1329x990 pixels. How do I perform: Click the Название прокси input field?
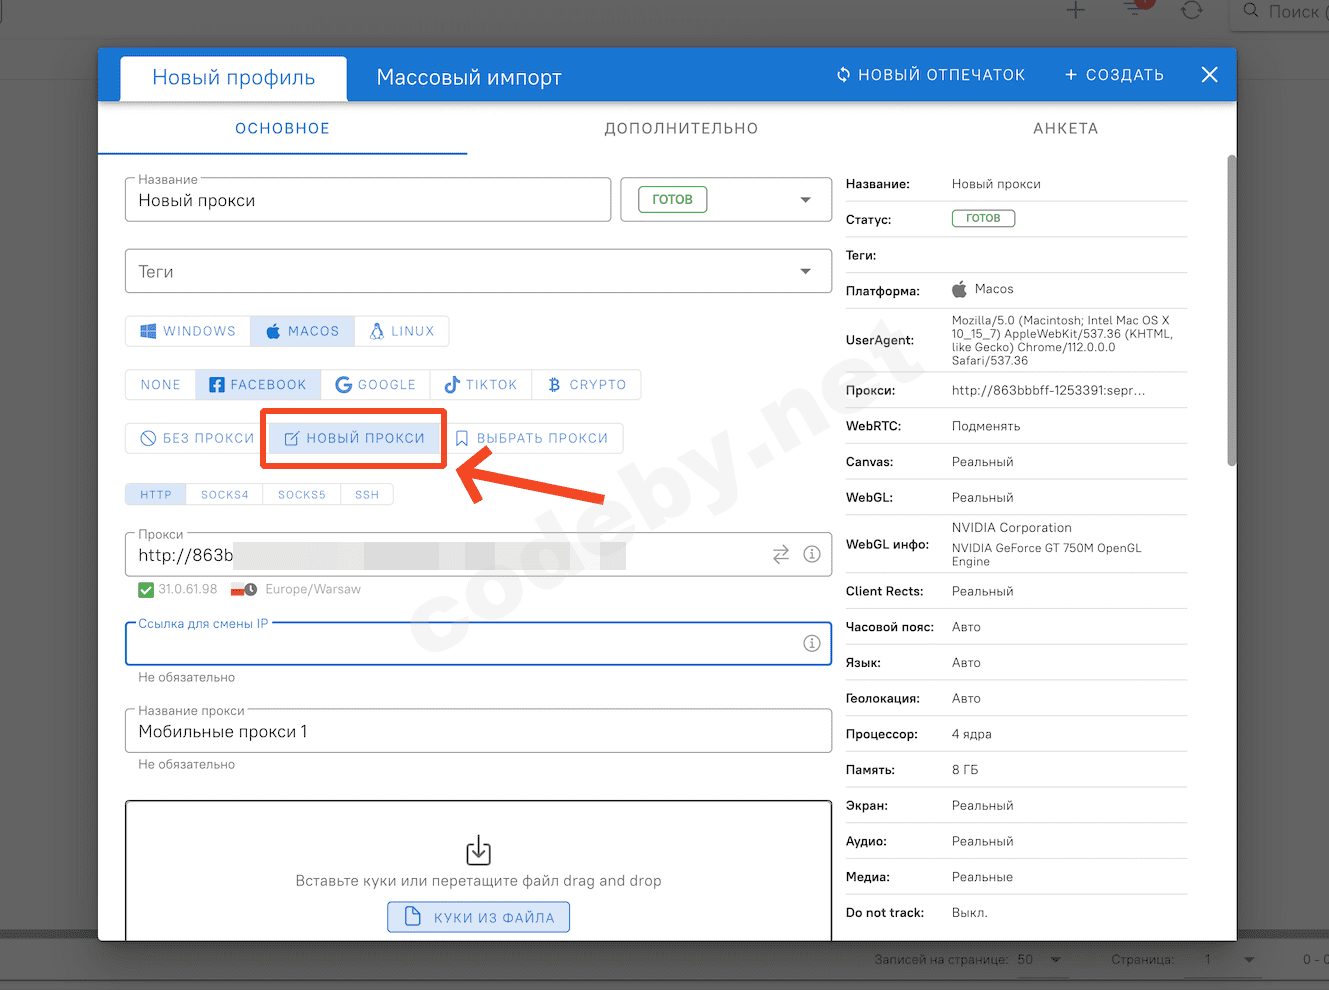coord(478,732)
